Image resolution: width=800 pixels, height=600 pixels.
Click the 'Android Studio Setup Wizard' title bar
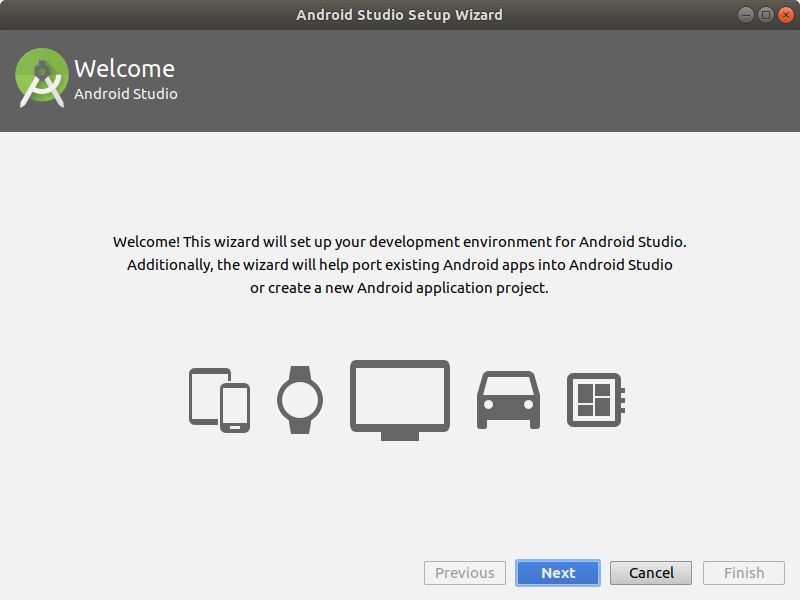(x=399, y=15)
